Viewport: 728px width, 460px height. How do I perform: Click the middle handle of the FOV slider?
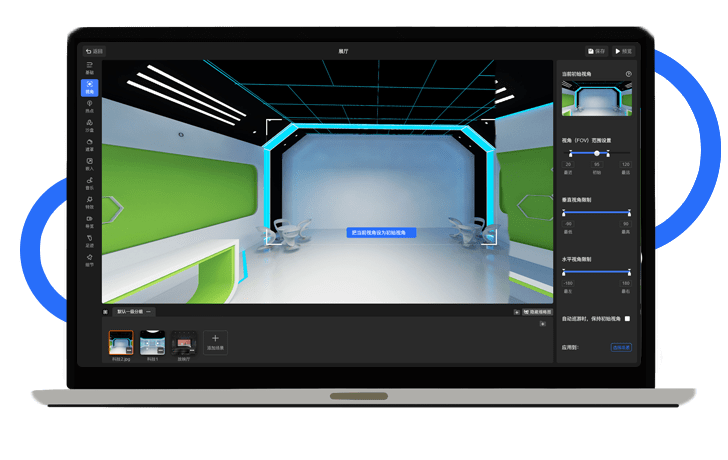(x=597, y=153)
